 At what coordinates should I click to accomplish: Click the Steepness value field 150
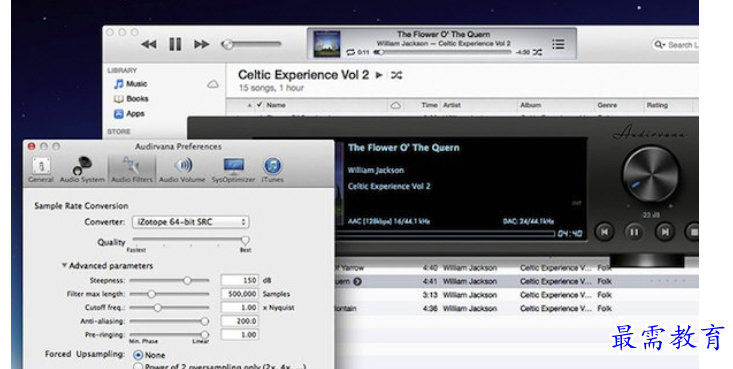(x=239, y=281)
